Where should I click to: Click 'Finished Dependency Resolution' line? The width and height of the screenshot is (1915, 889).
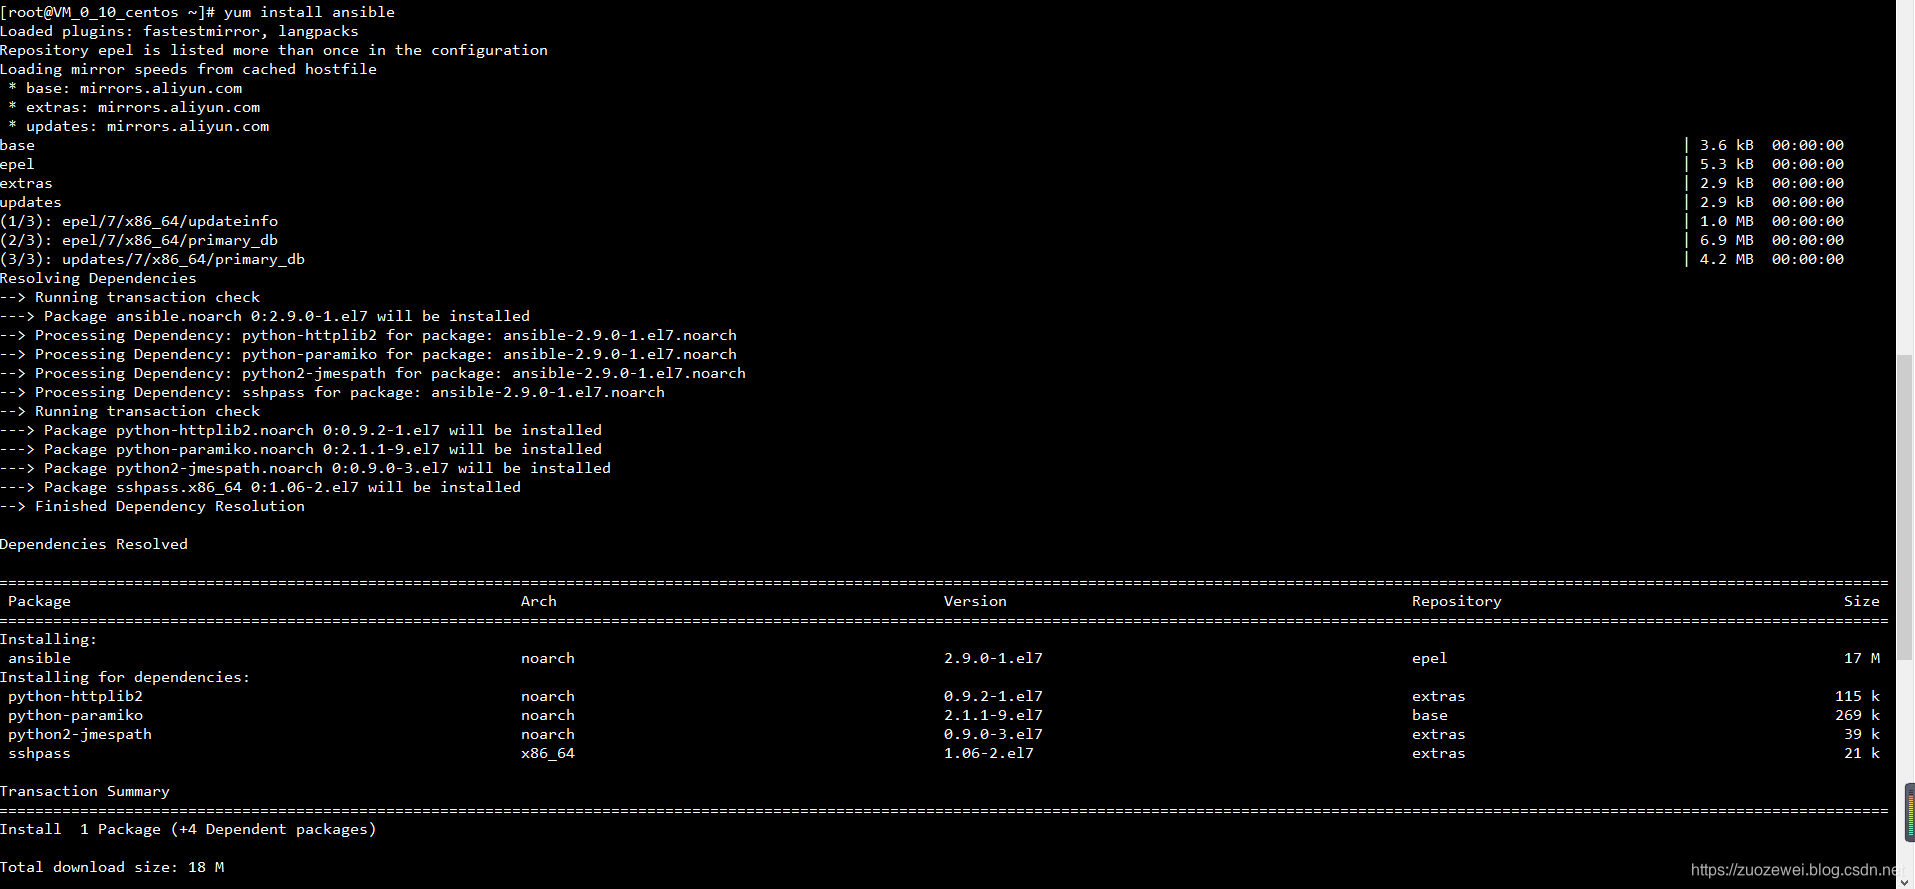(x=152, y=506)
